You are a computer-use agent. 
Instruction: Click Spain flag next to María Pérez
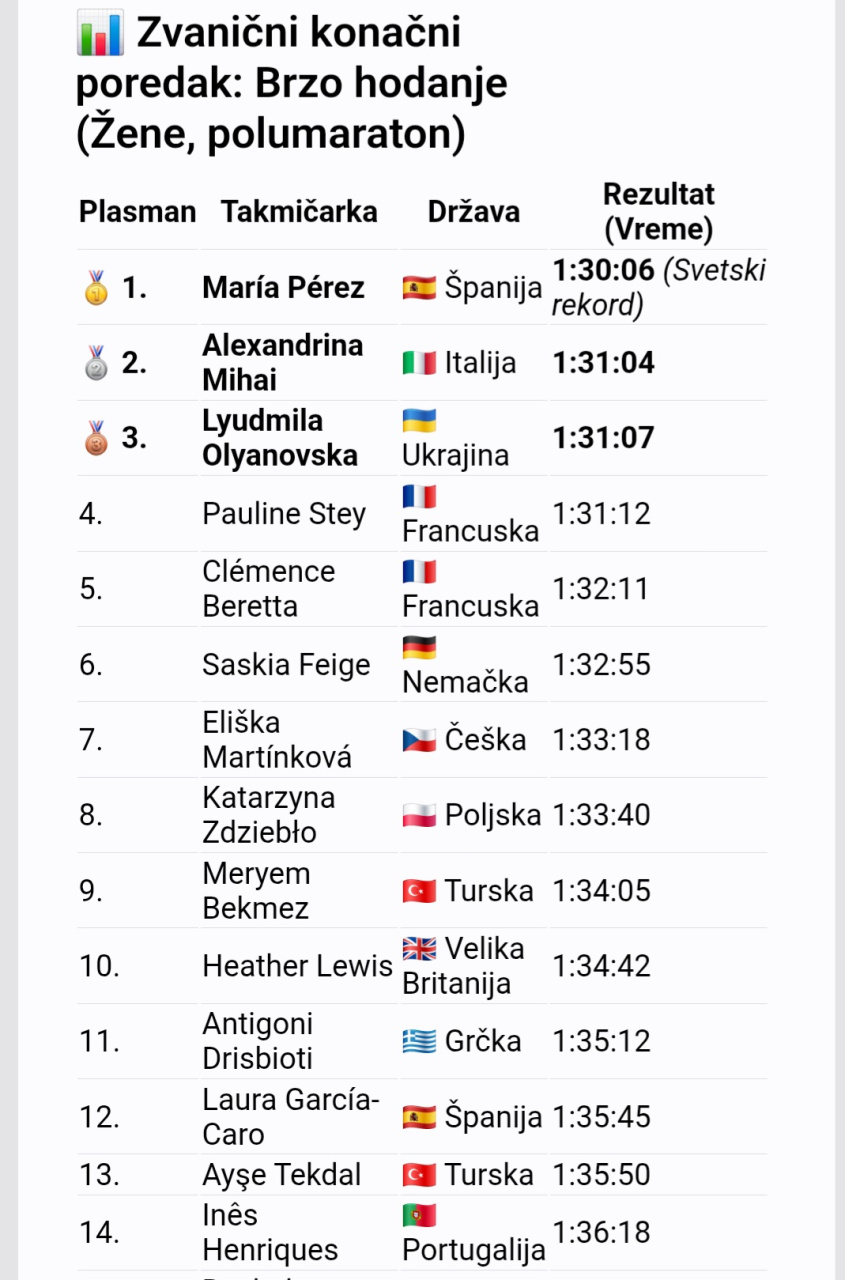(419, 288)
